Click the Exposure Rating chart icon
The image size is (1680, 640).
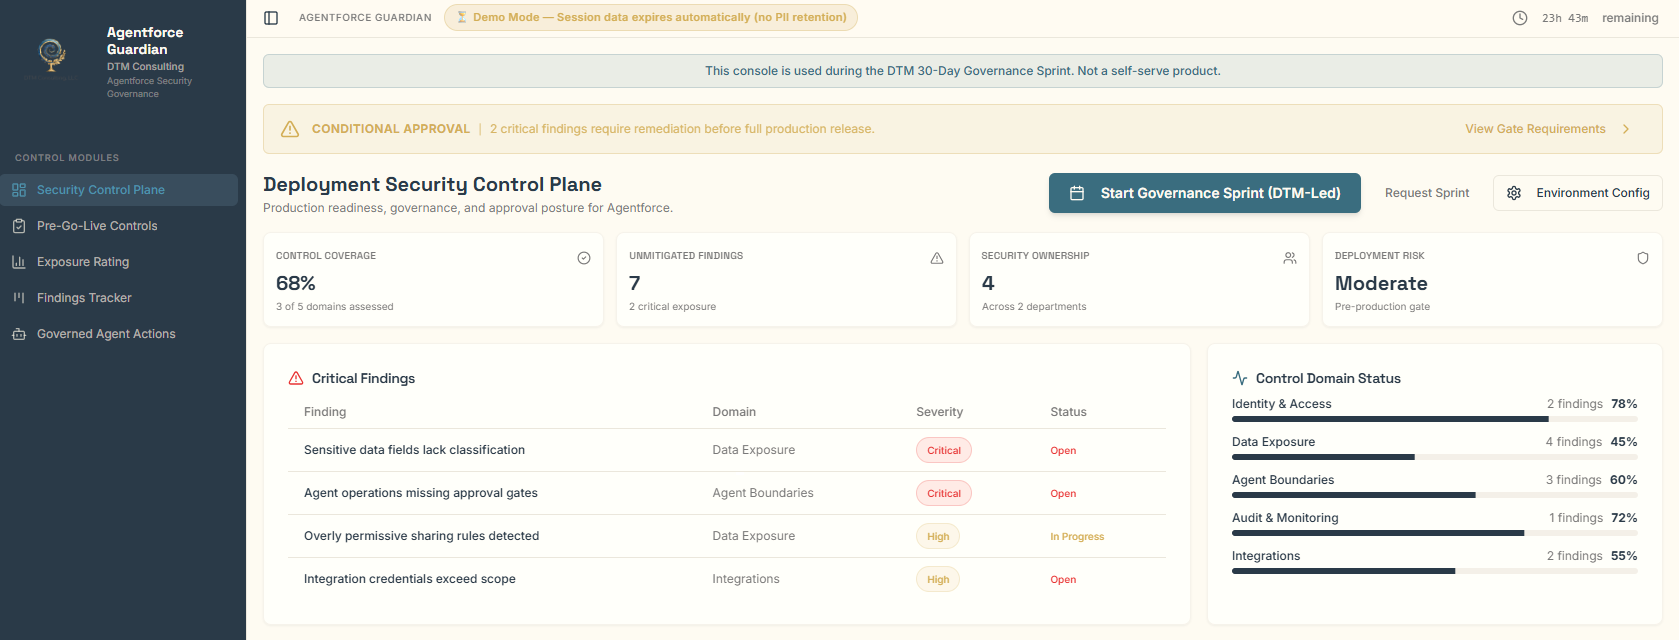tap(19, 262)
